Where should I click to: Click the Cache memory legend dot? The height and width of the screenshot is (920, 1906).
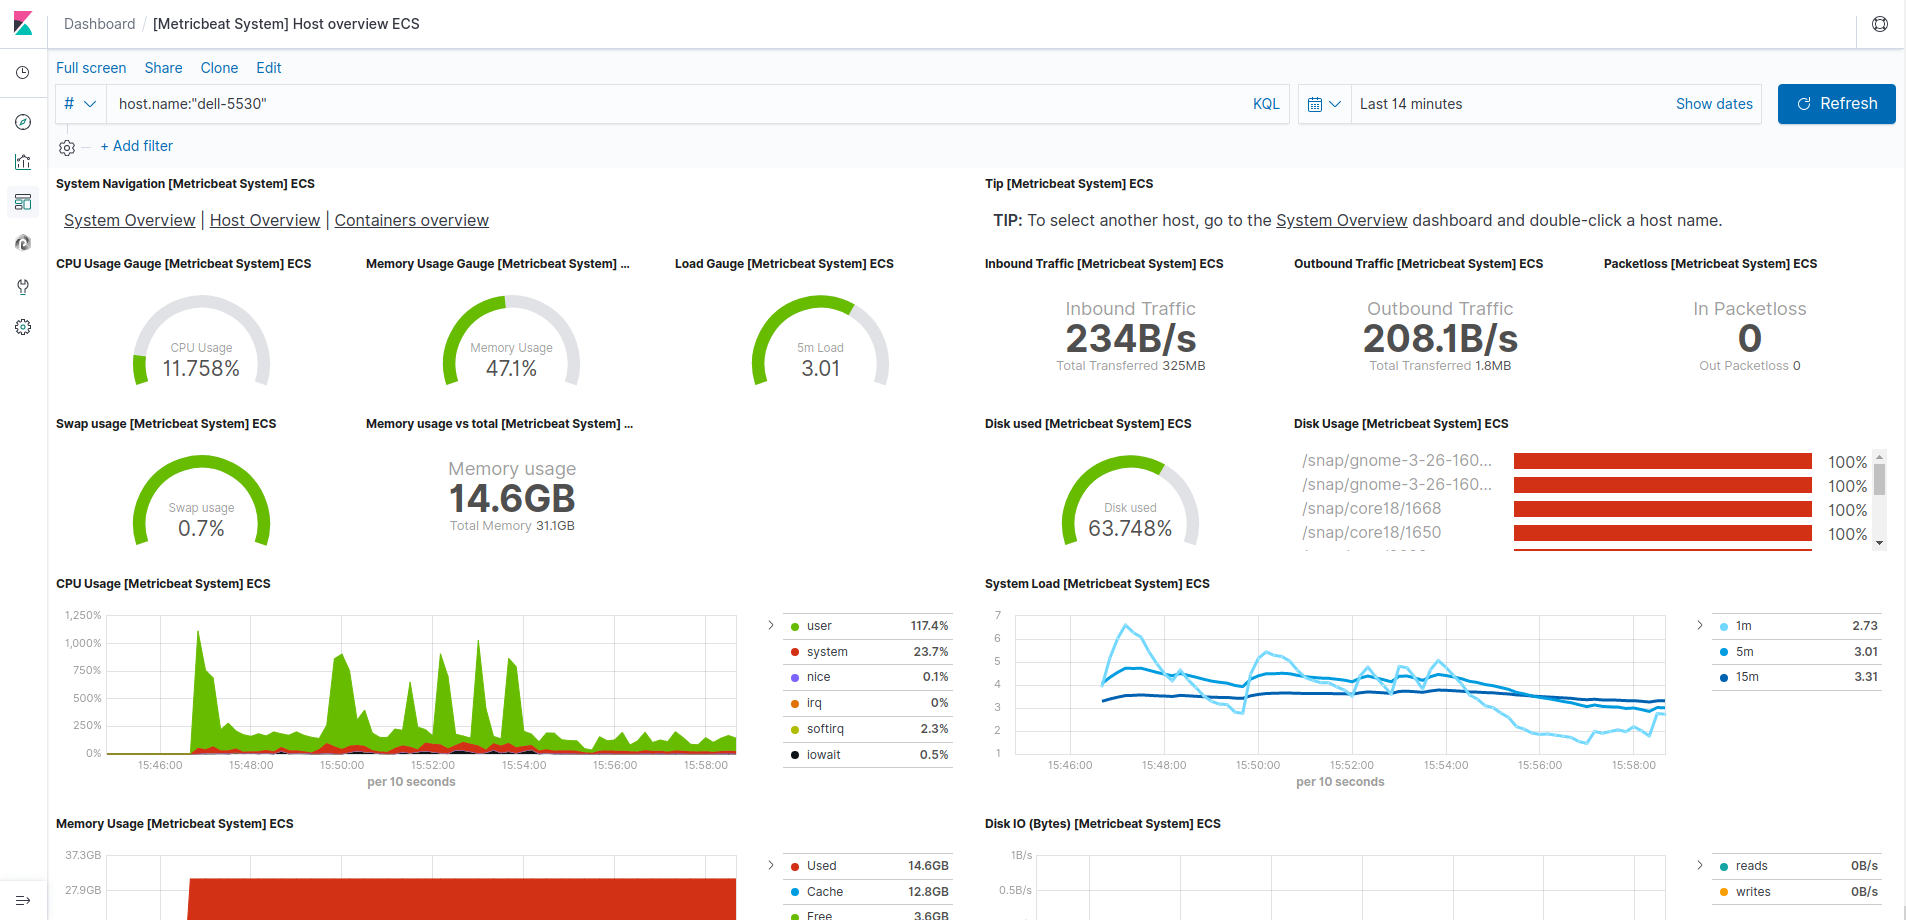(x=795, y=893)
